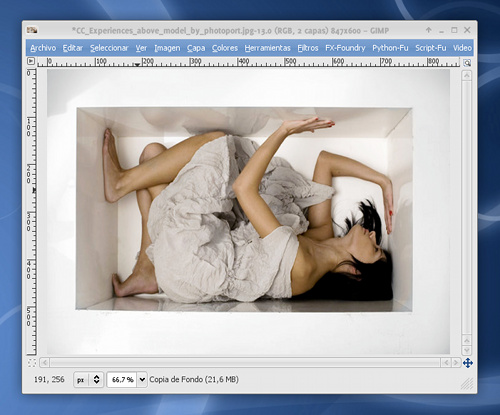This screenshot has width=500, height=415.
Task: Open the Python-Fu menu
Action: pyautogui.click(x=390, y=48)
